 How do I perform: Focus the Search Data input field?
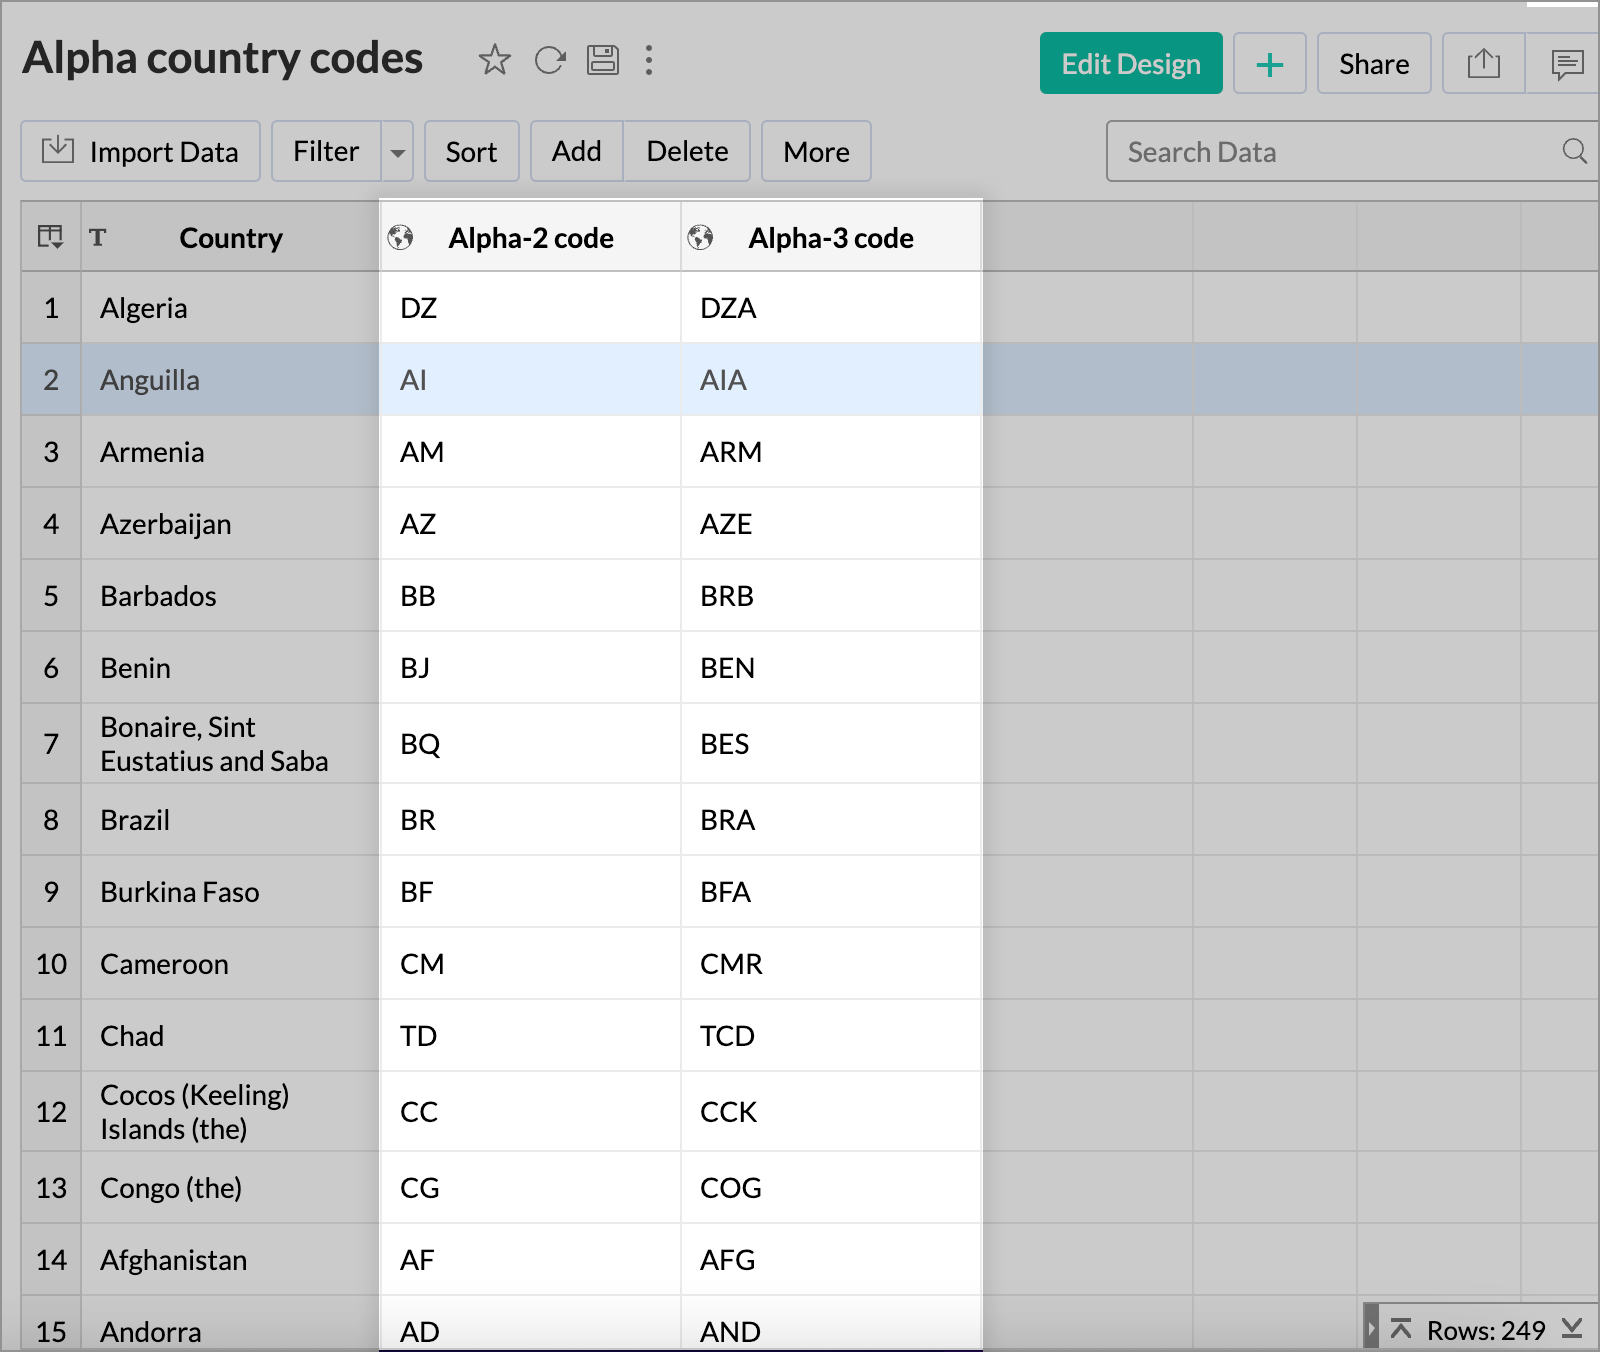[x=1335, y=152]
